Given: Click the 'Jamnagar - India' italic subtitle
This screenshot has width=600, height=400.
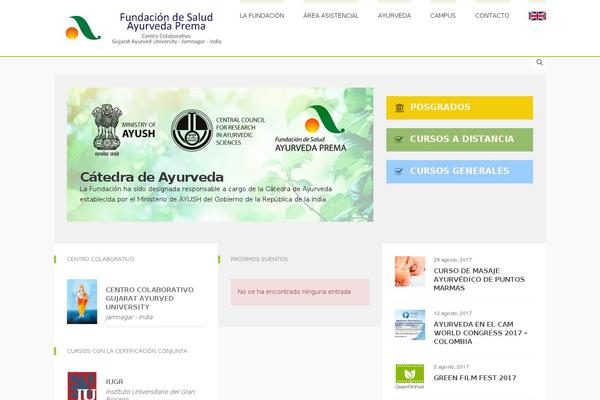Looking at the screenshot, I should [x=129, y=317].
